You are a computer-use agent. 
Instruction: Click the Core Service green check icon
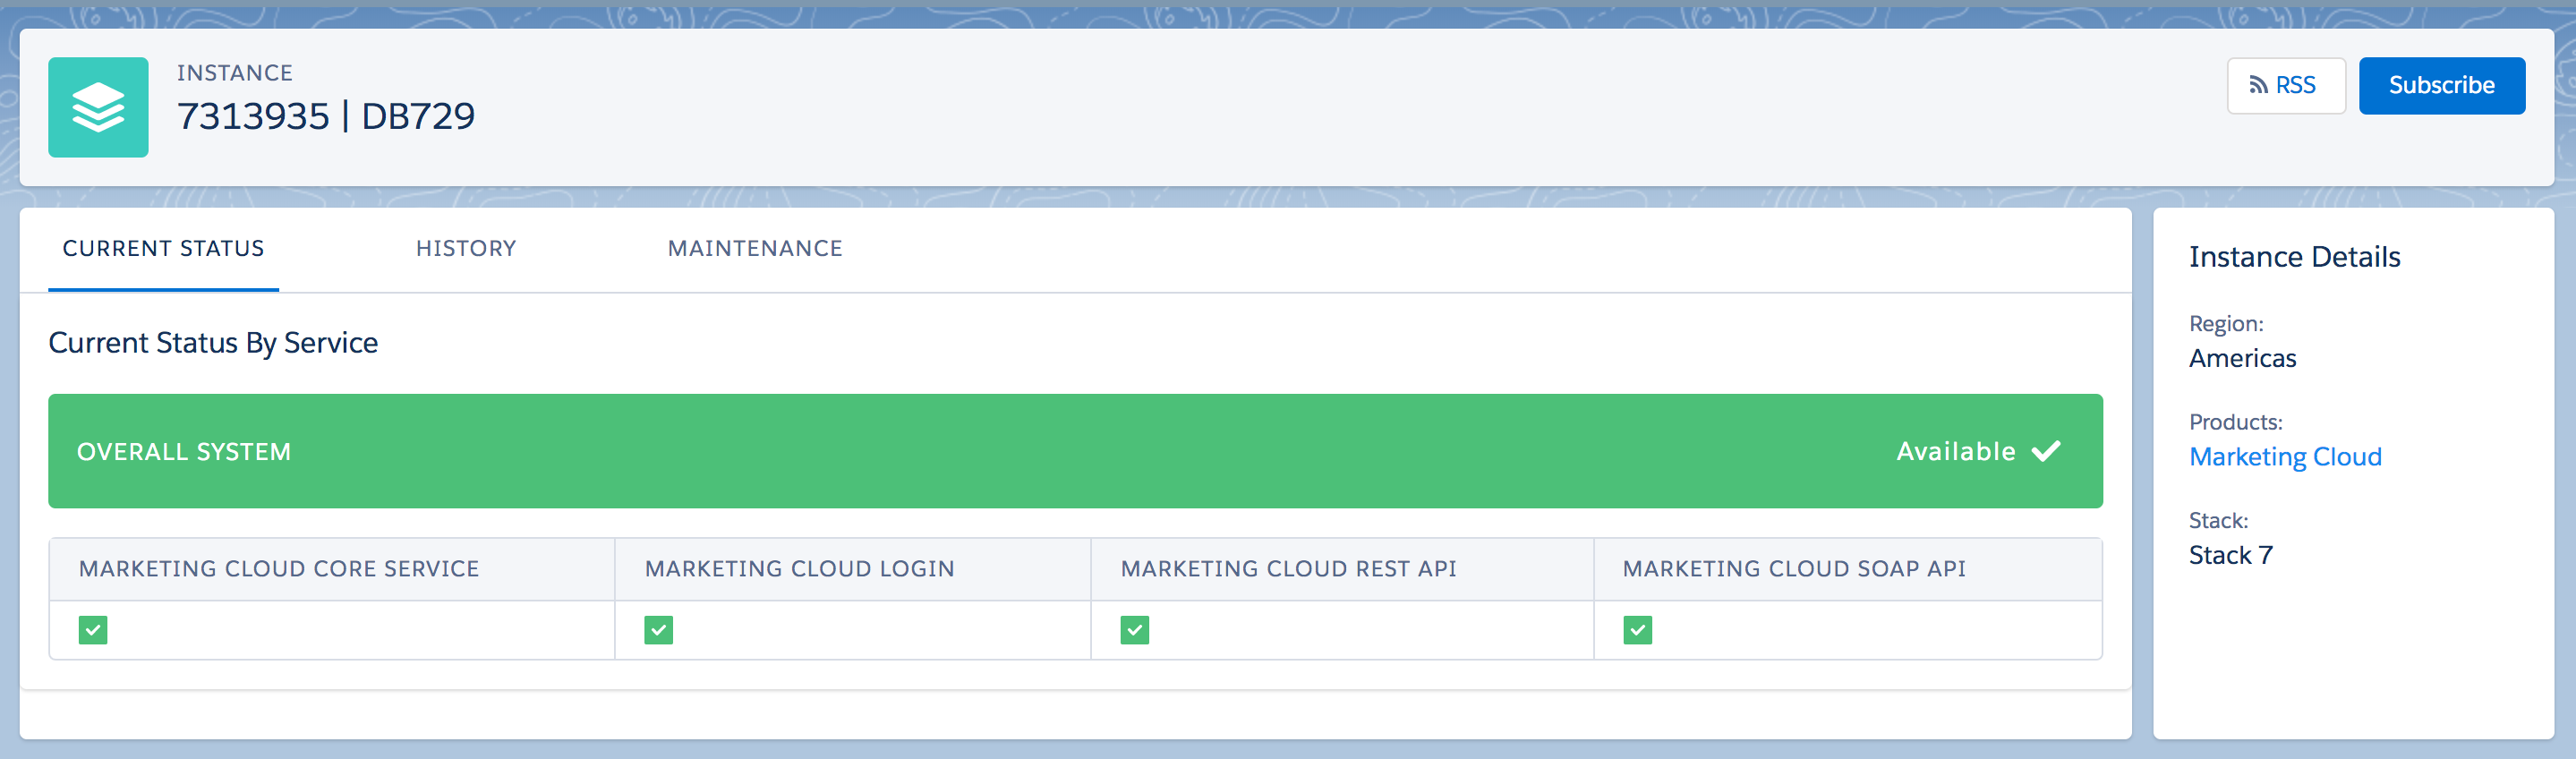tap(93, 630)
